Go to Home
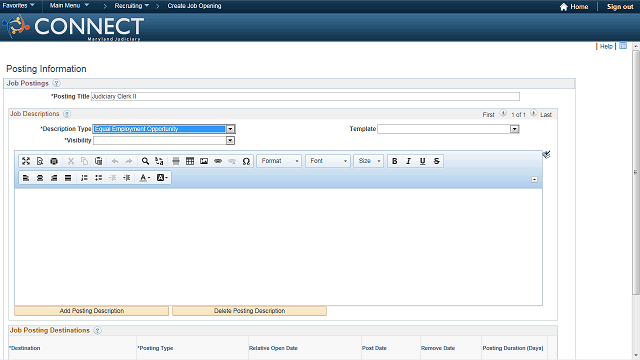Image resolution: width=640 pixels, height=360 pixels. pyautogui.click(x=574, y=7)
